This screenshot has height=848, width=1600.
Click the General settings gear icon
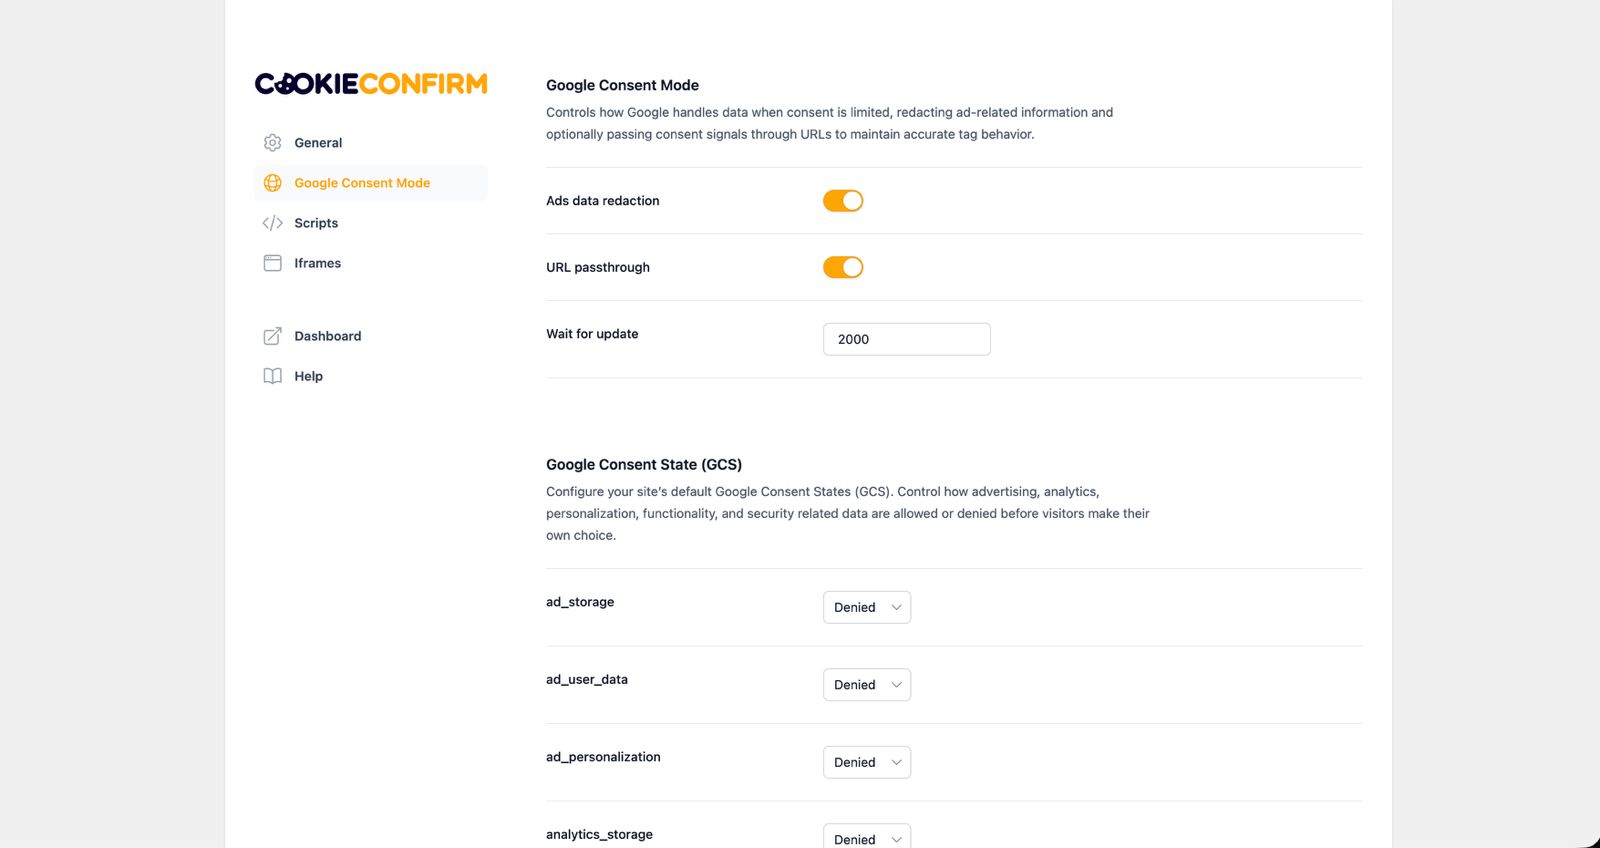click(x=272, y=142)
